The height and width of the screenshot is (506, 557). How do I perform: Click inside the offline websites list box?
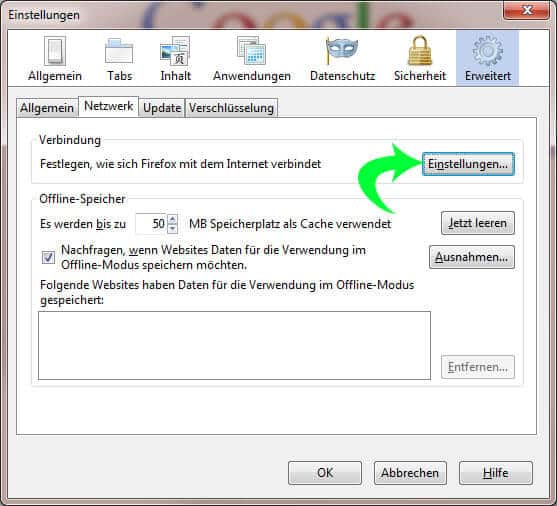(x=234, y=345)
